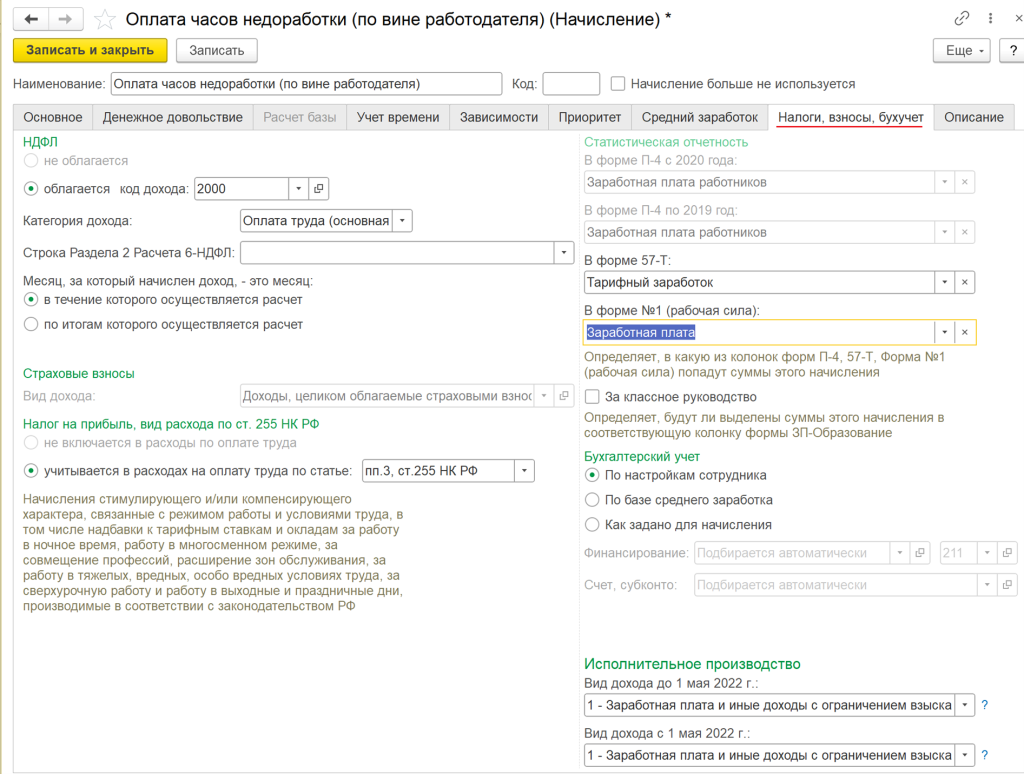Choose в течение которого осуществляется расчет
This screenshot has height=774, width=1024.
pos(31,300)
